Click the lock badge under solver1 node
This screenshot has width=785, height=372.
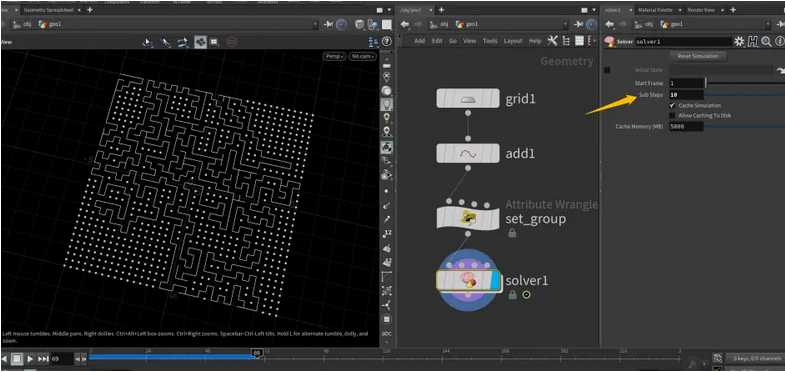pos(512,295)
